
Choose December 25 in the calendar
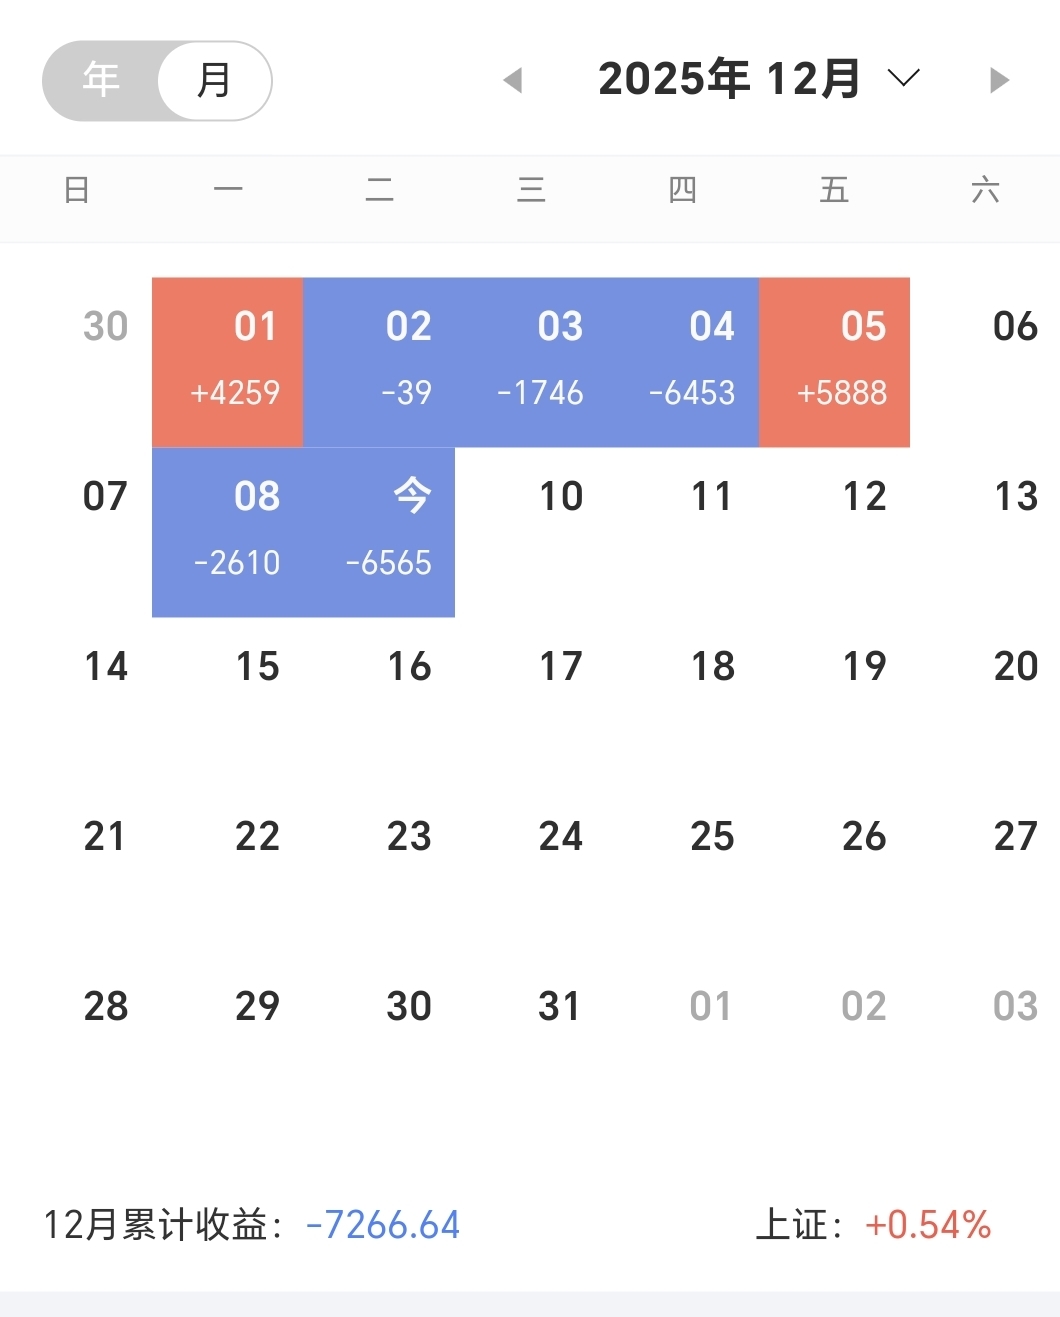(x=712, y=837)
